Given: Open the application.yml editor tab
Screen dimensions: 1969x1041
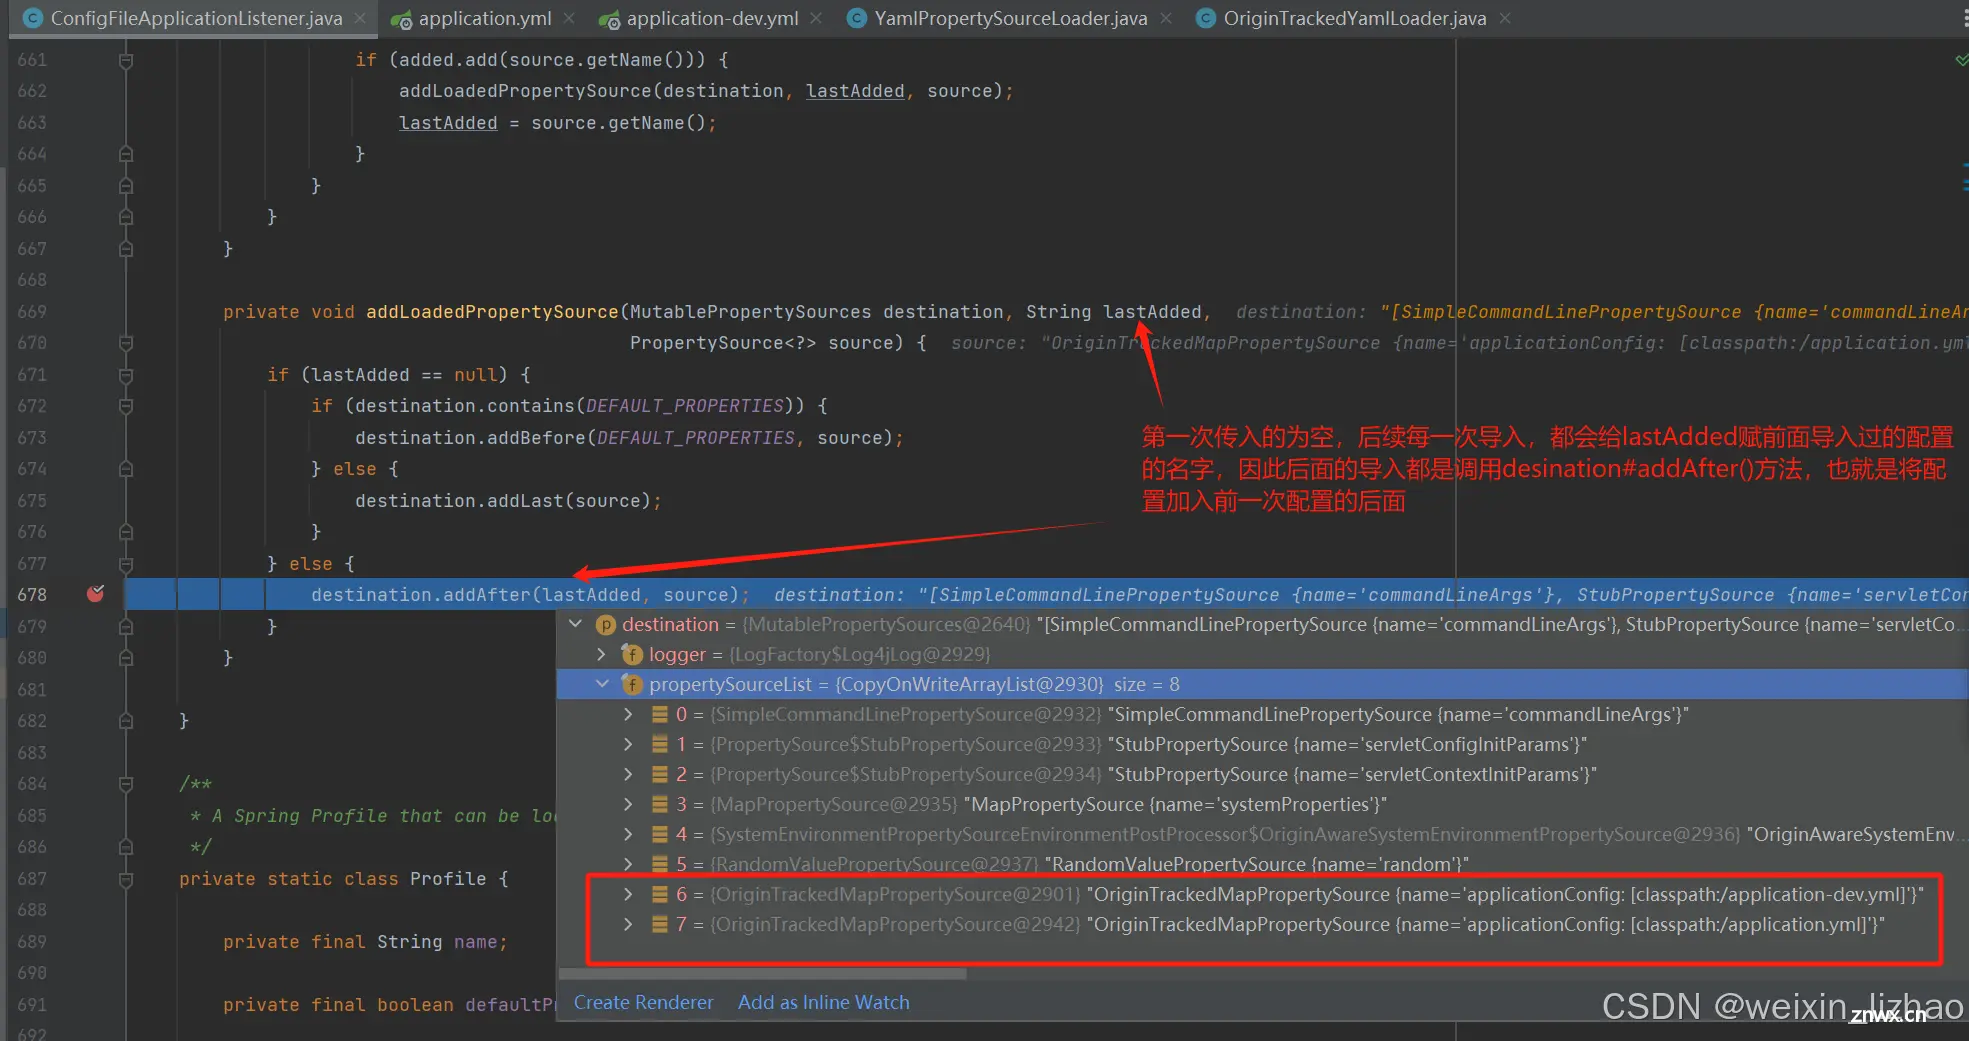Looking at the screenshot, I should [x=484, y=18].
